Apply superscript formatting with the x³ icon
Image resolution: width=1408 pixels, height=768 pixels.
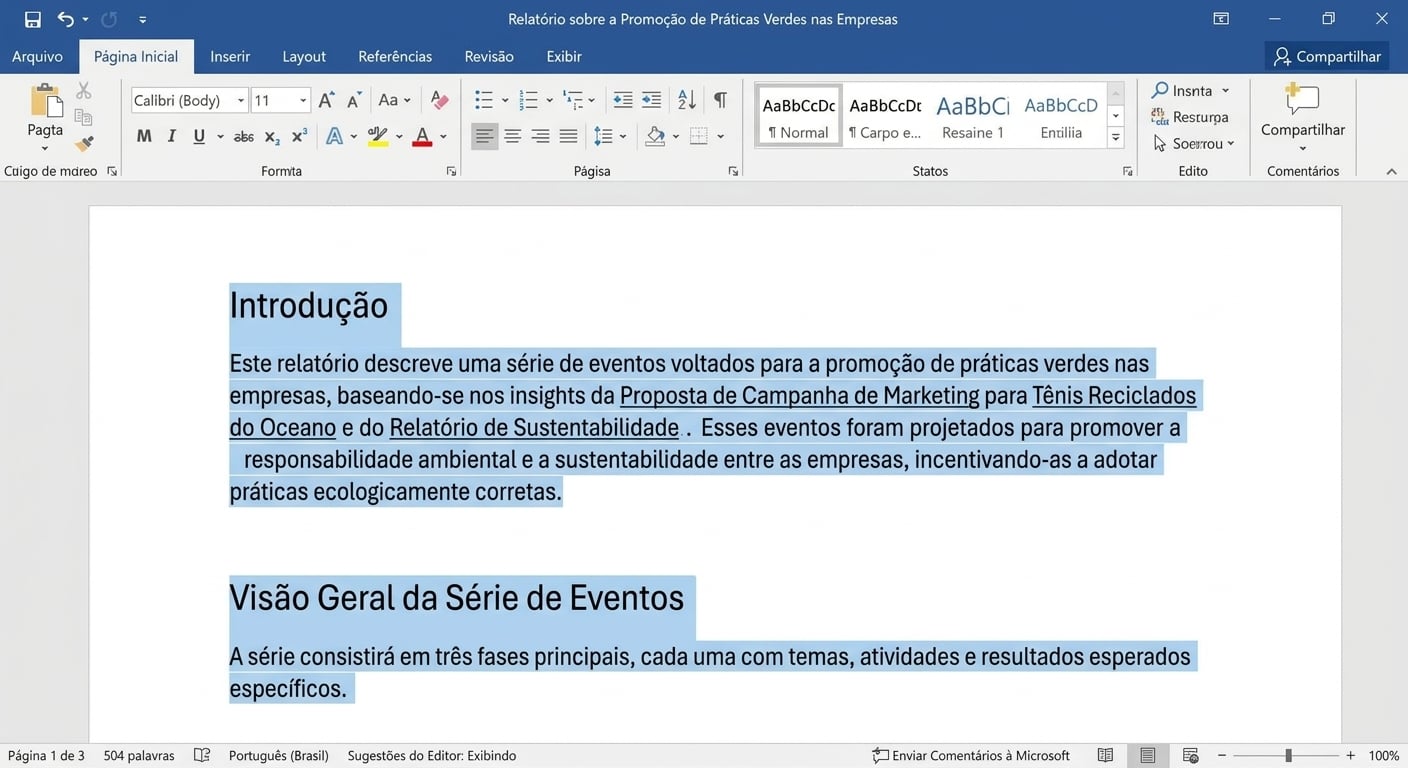[299, 137]
